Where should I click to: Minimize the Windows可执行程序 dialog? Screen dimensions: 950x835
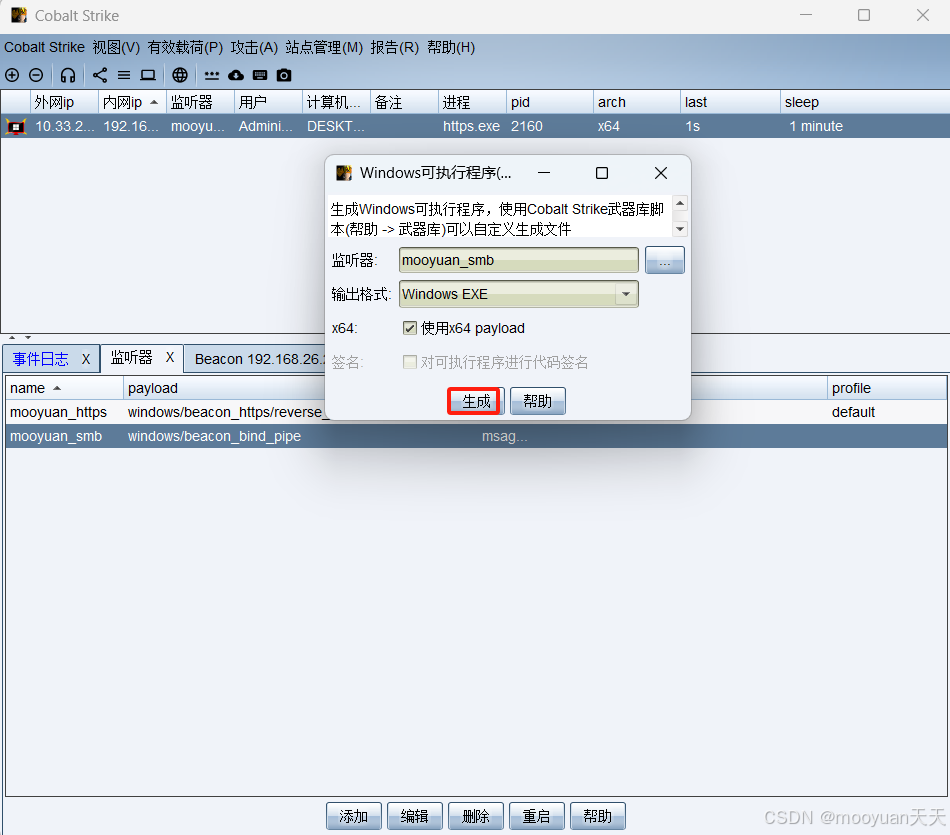point(544,173)
